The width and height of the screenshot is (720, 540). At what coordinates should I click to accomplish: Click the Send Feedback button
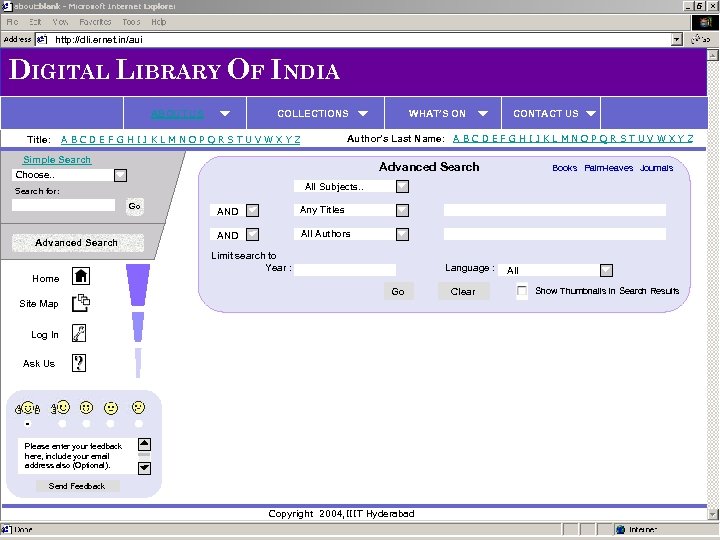pyautogui.click(x=77, y=486)
